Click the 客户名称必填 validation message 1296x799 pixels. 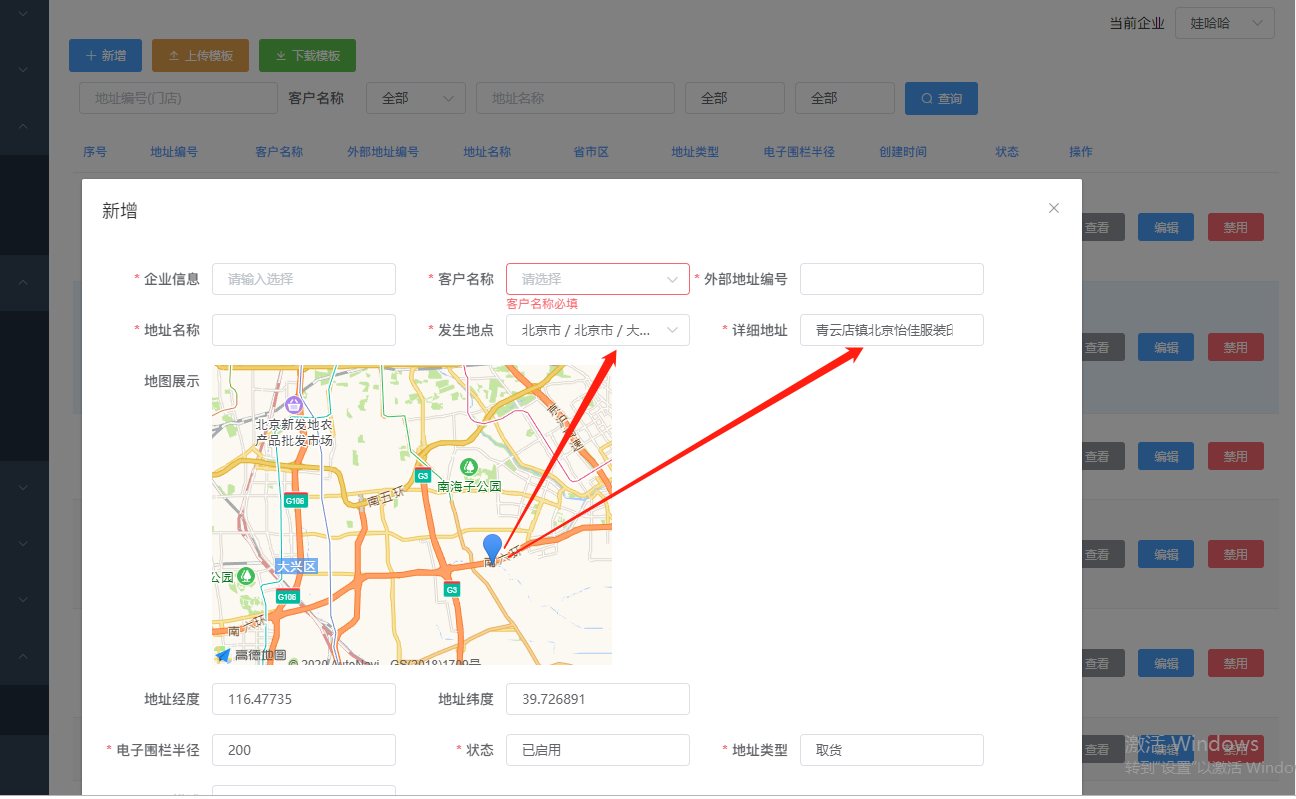coord(542,303)
